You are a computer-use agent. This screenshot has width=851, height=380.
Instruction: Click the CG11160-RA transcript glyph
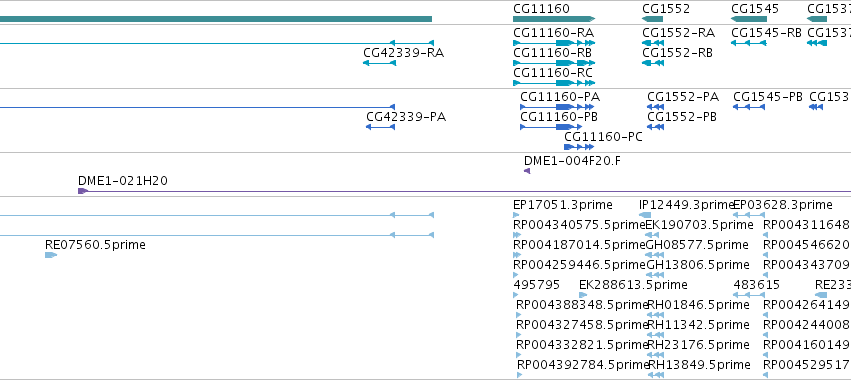click(x=554, y=43)
